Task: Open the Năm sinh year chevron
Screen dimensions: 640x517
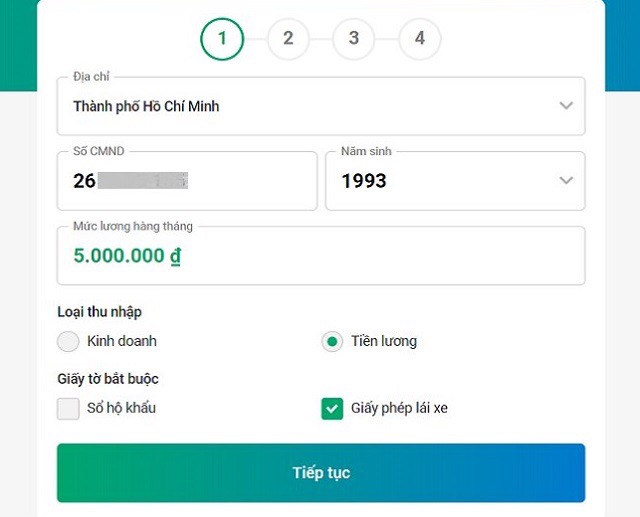Action: pos(566,181)
